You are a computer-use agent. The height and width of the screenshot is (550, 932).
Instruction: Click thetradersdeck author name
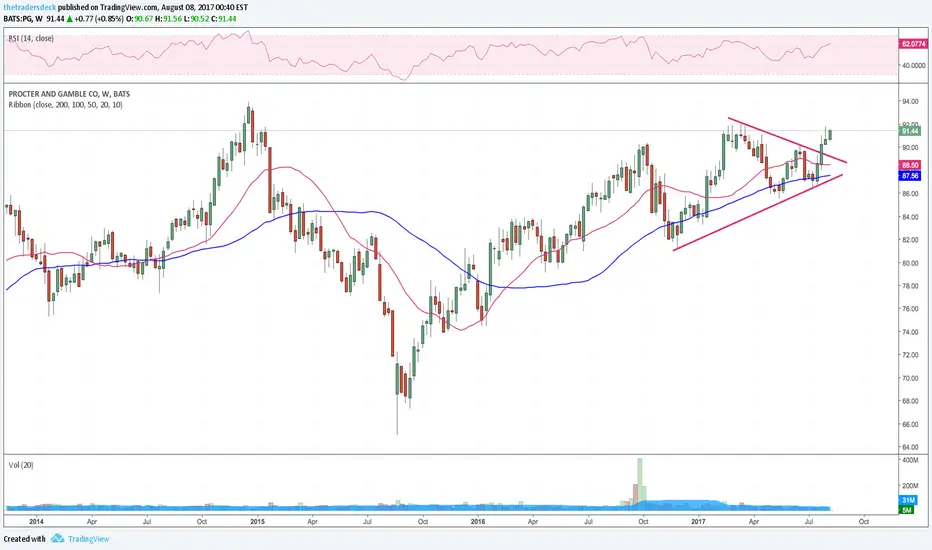click(x=30, y=8)
